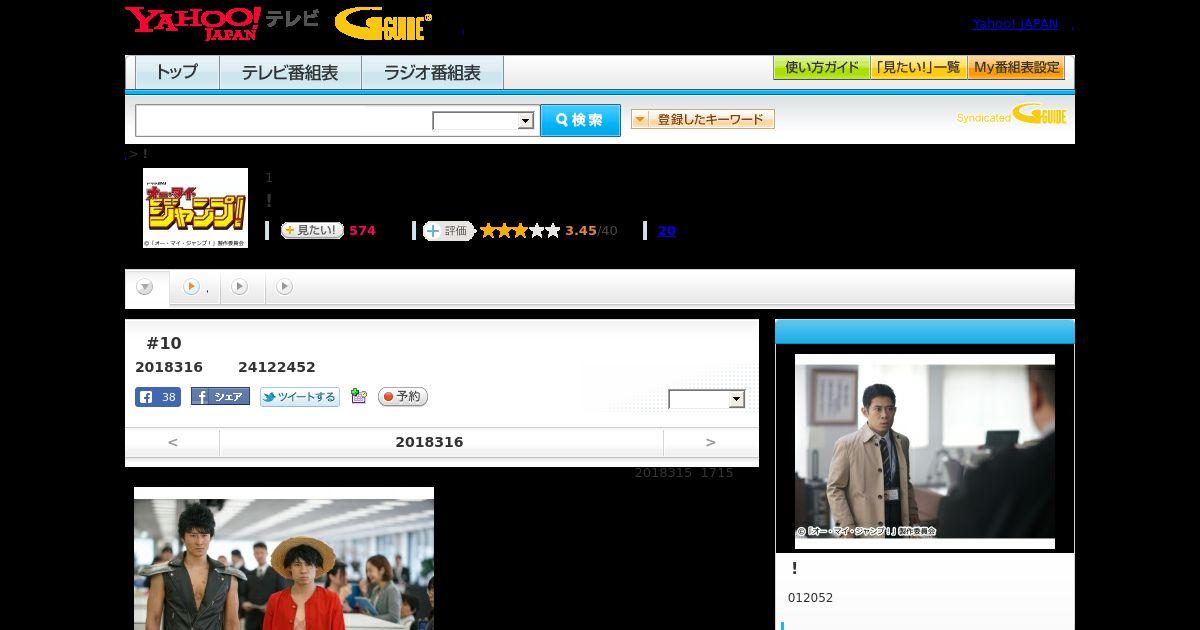
Task: Switch to the トップ tab
Action: click(177, 72)
